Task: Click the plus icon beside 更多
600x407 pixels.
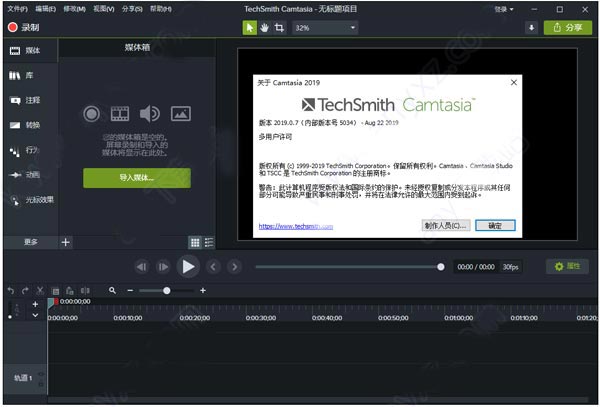Action: (65, 242)
